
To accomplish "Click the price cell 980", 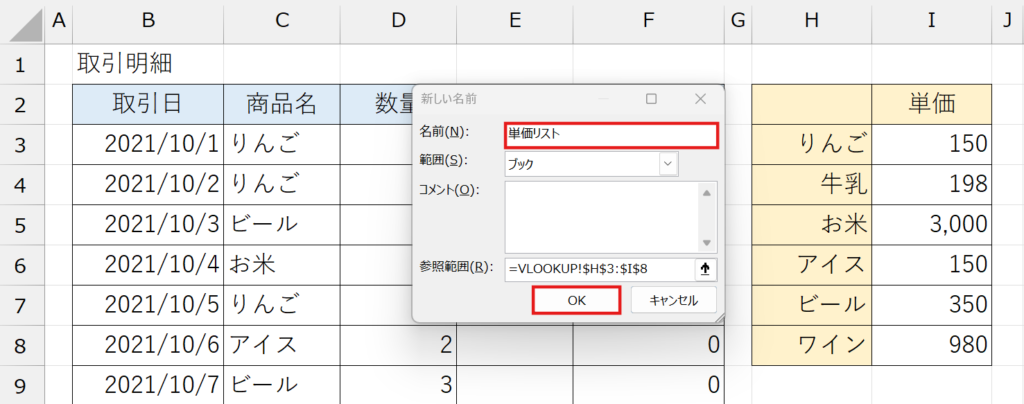I will 931,345.
